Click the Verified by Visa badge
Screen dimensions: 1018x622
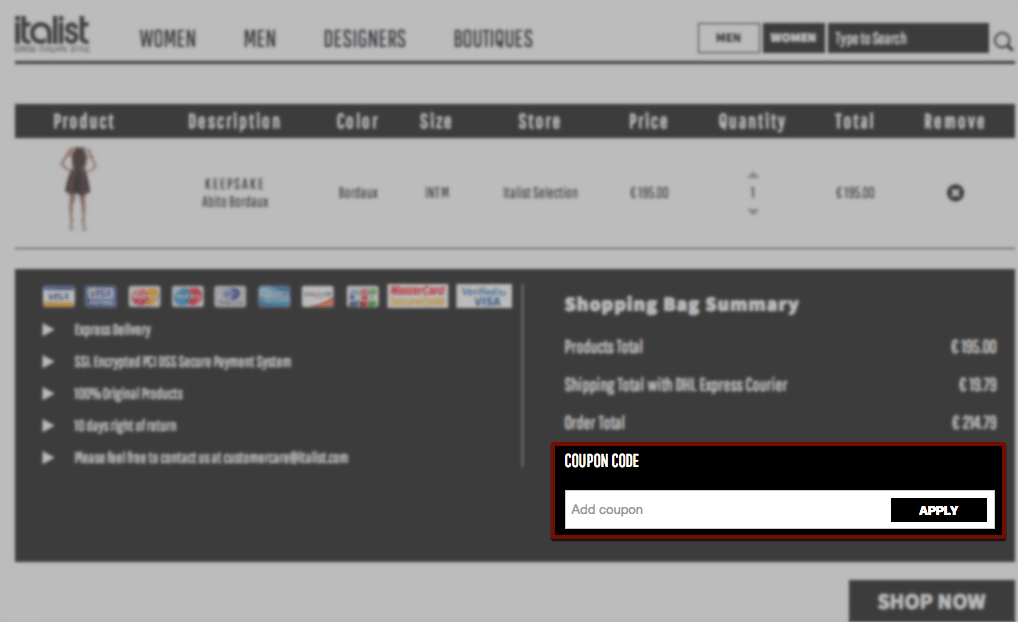click(x=484, y=295)
